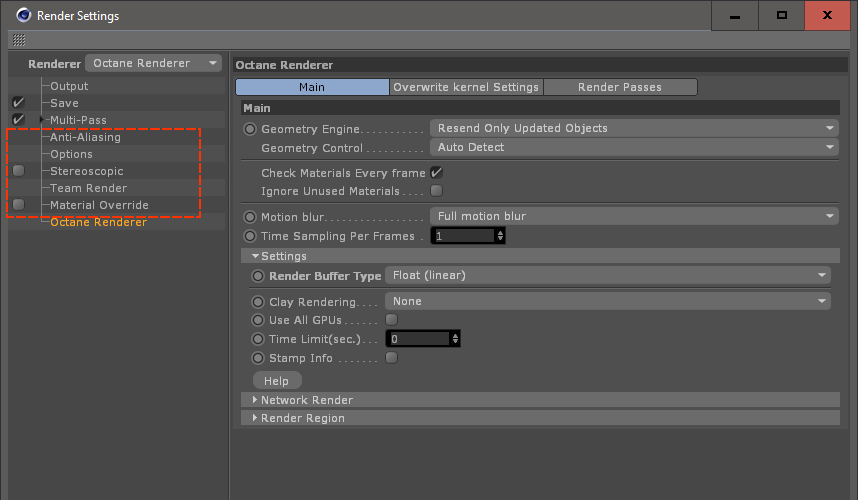Open the Renderer dropdown
Screen dimensions: 858x500
click(x=154, y=63)
